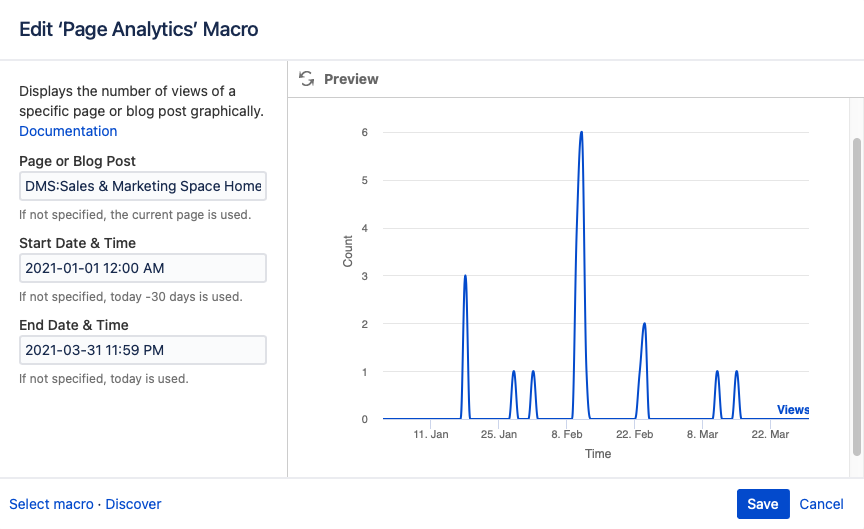The image size is (864, 529).
Task: Focus the Page or Blog Post field
Action: pos(143,186)
